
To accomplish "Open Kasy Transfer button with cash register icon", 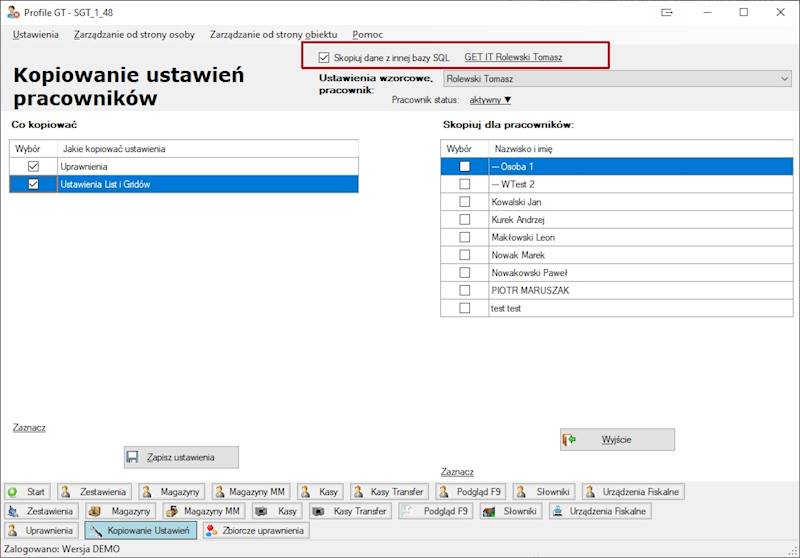I will (x=351, y=511).
